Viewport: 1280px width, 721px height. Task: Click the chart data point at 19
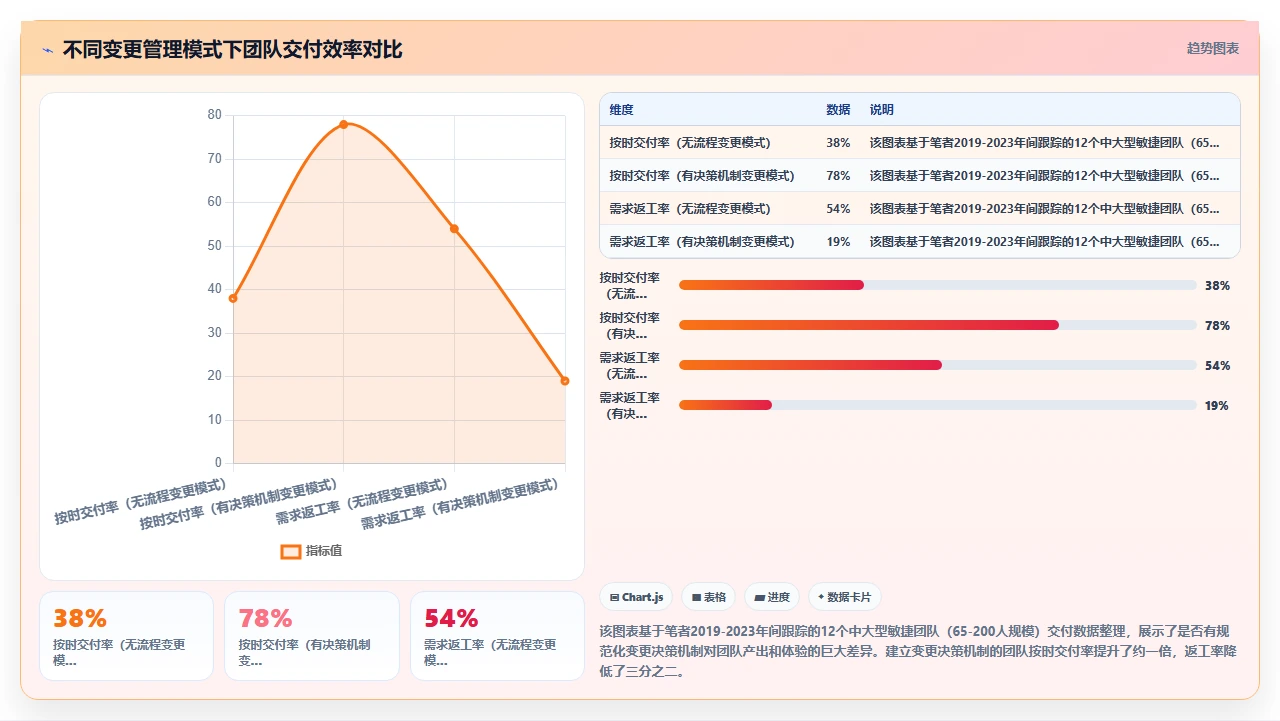565,381
